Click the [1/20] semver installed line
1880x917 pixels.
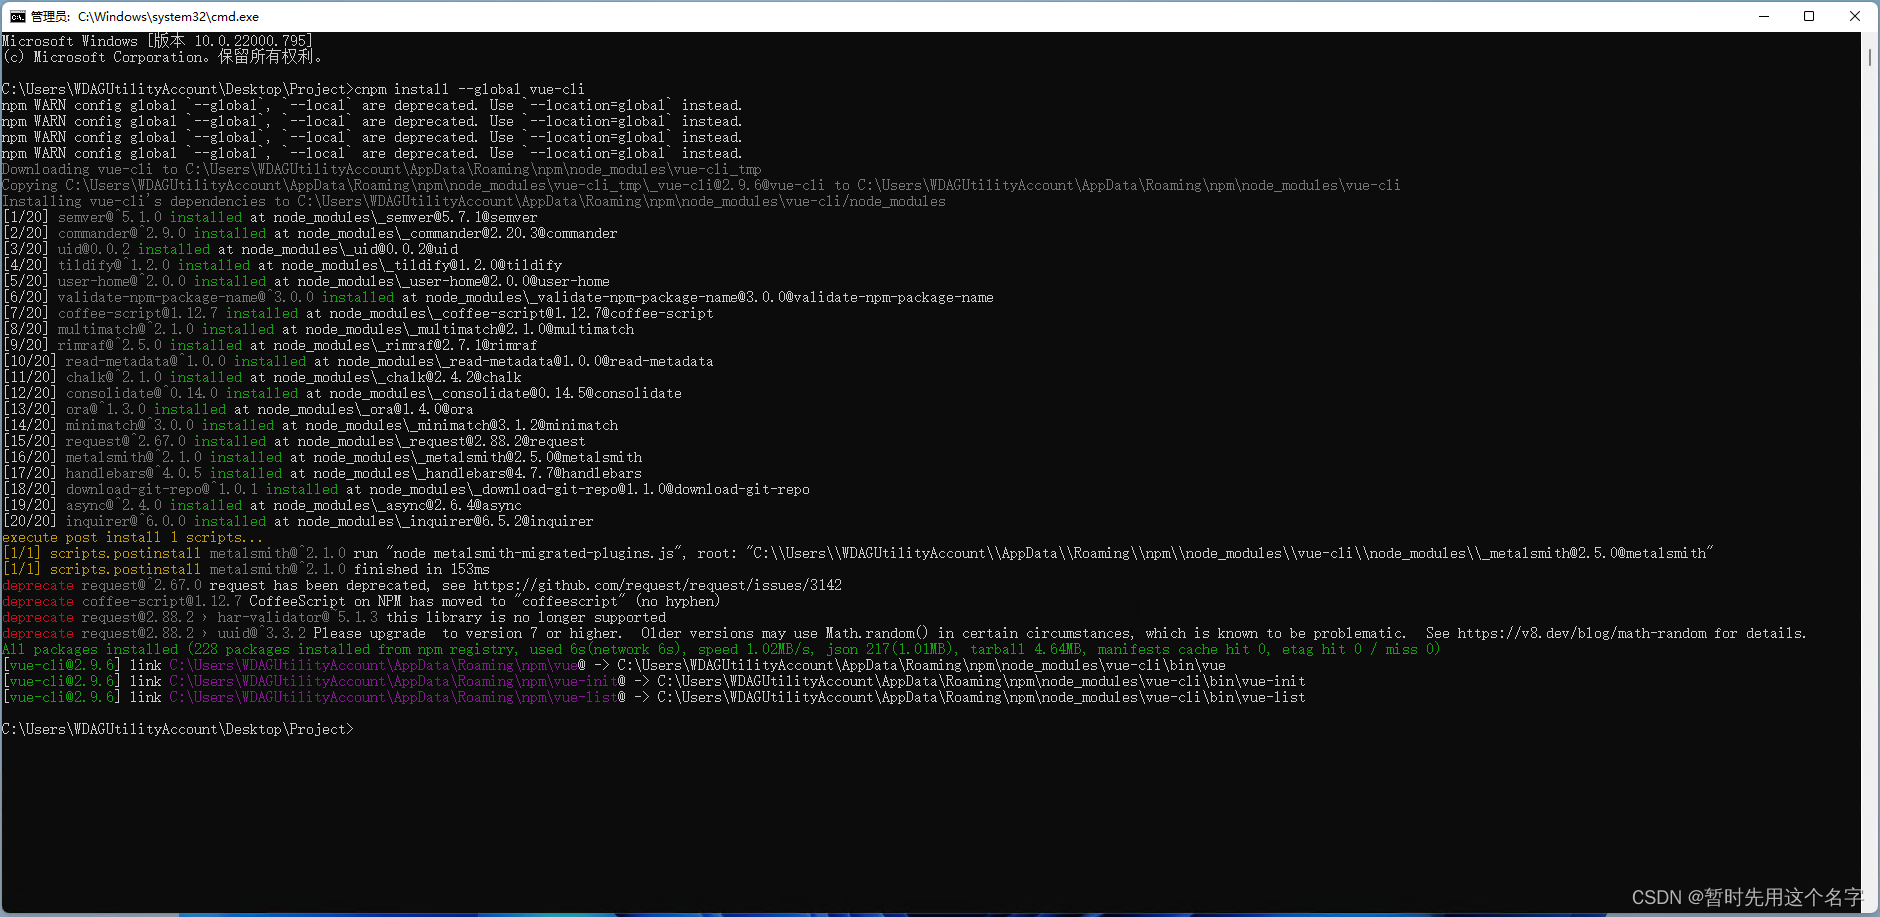coord(269,217)
